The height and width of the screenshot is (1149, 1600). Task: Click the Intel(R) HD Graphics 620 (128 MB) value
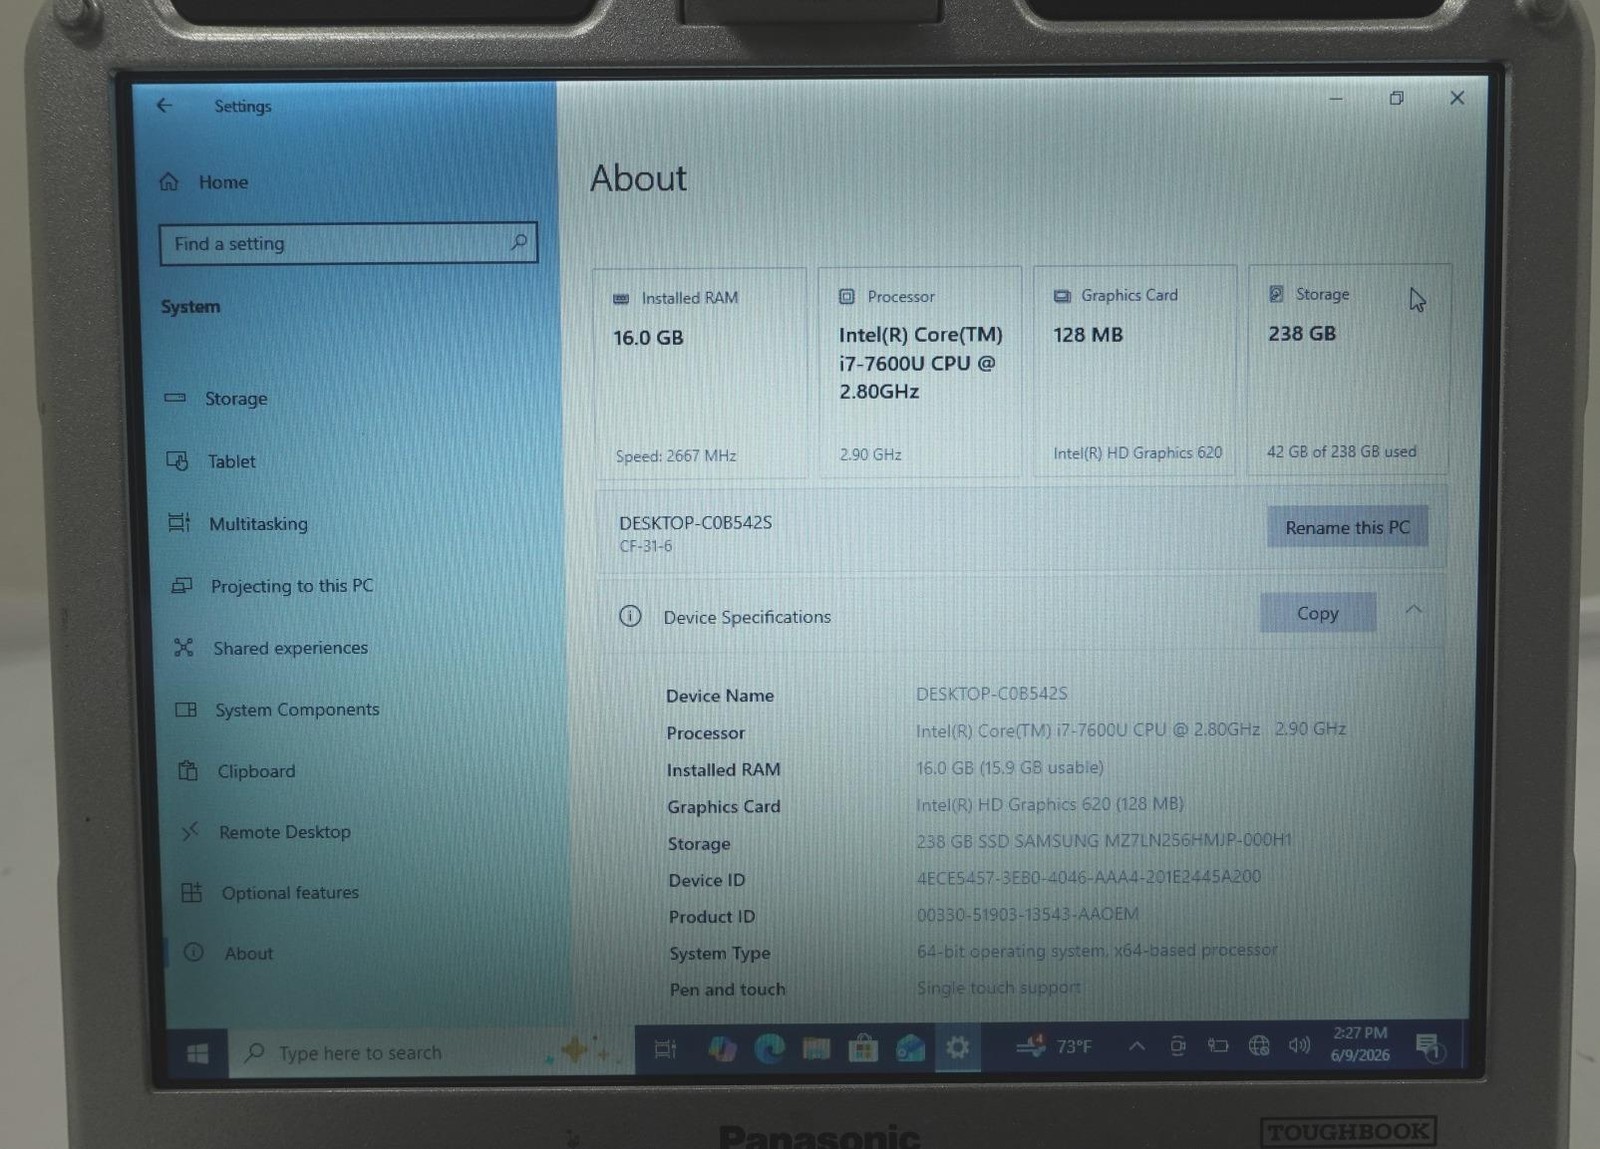coord(1049,804)
